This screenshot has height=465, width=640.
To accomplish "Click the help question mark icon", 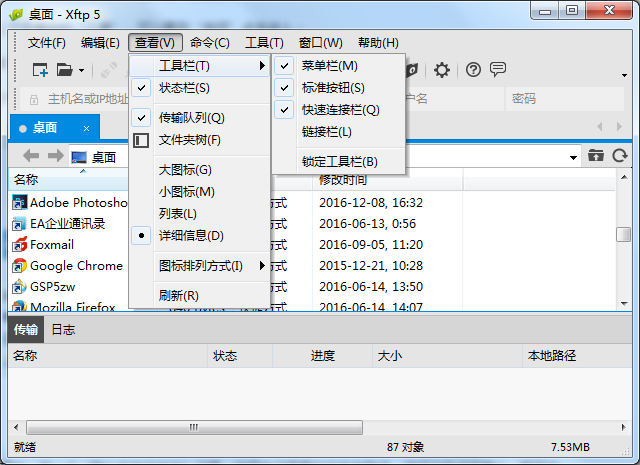I will pyautogui.click(x=473, y=70).
